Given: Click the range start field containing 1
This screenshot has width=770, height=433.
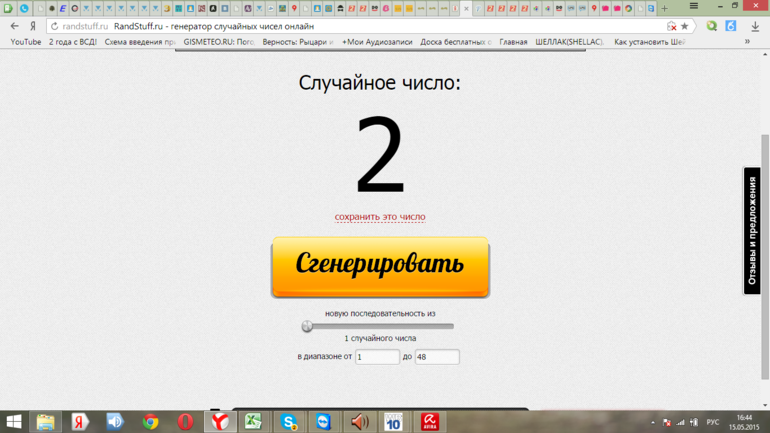Looking at the screenshot, I should coord(377,357).
